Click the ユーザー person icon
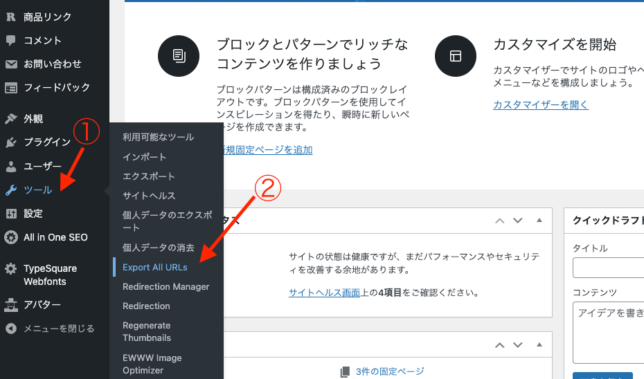The image size is (644, 379). coord(11,166)
